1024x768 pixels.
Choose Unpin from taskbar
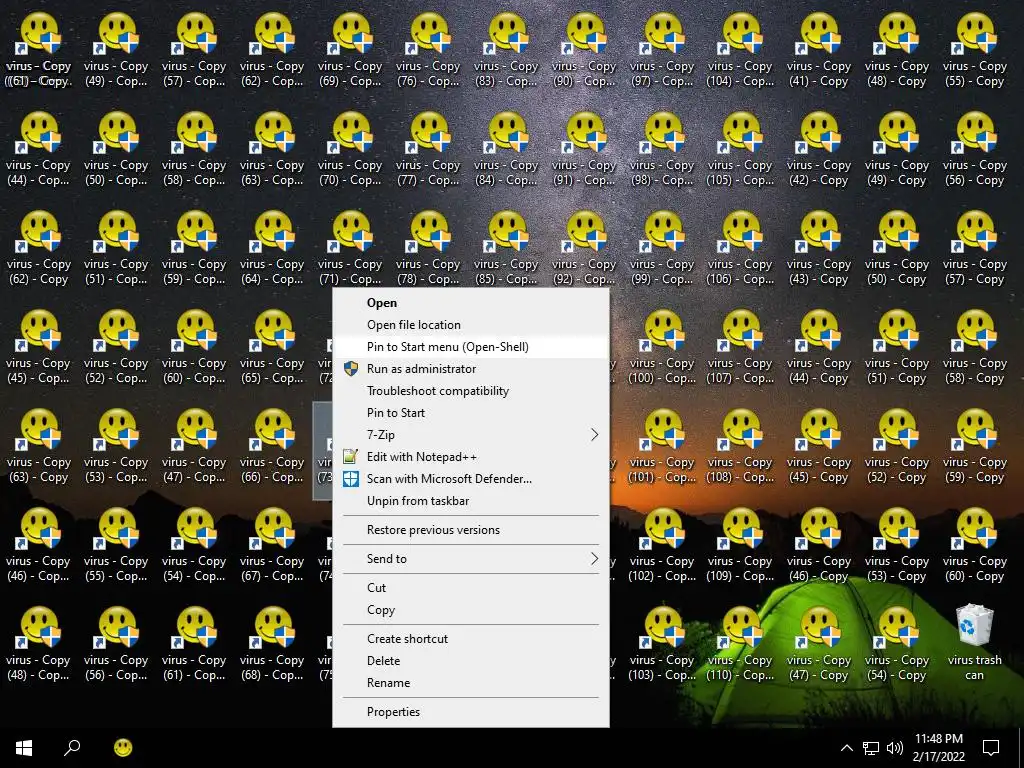[471, 501]
